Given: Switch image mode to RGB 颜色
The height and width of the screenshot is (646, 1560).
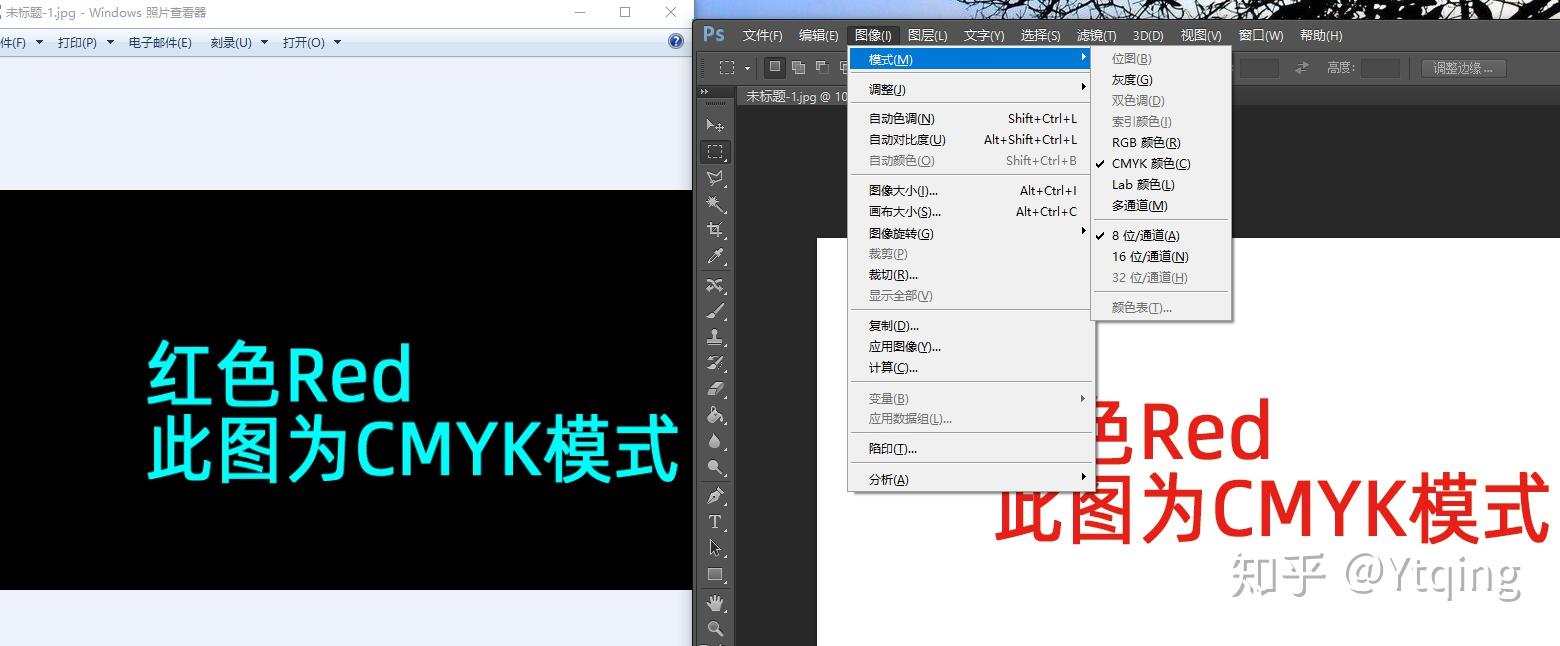Looking at the screenshot, I should (x=1161, y=143).
